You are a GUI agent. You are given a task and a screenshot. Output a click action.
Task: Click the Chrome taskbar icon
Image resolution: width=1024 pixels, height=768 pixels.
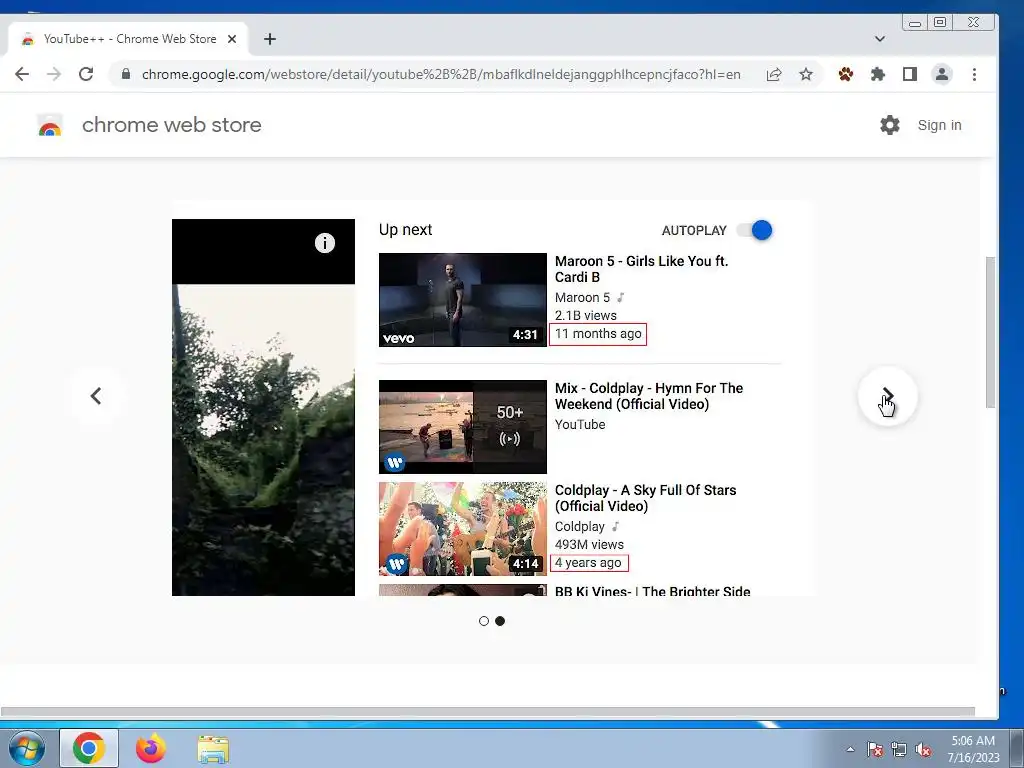[89, 748]
